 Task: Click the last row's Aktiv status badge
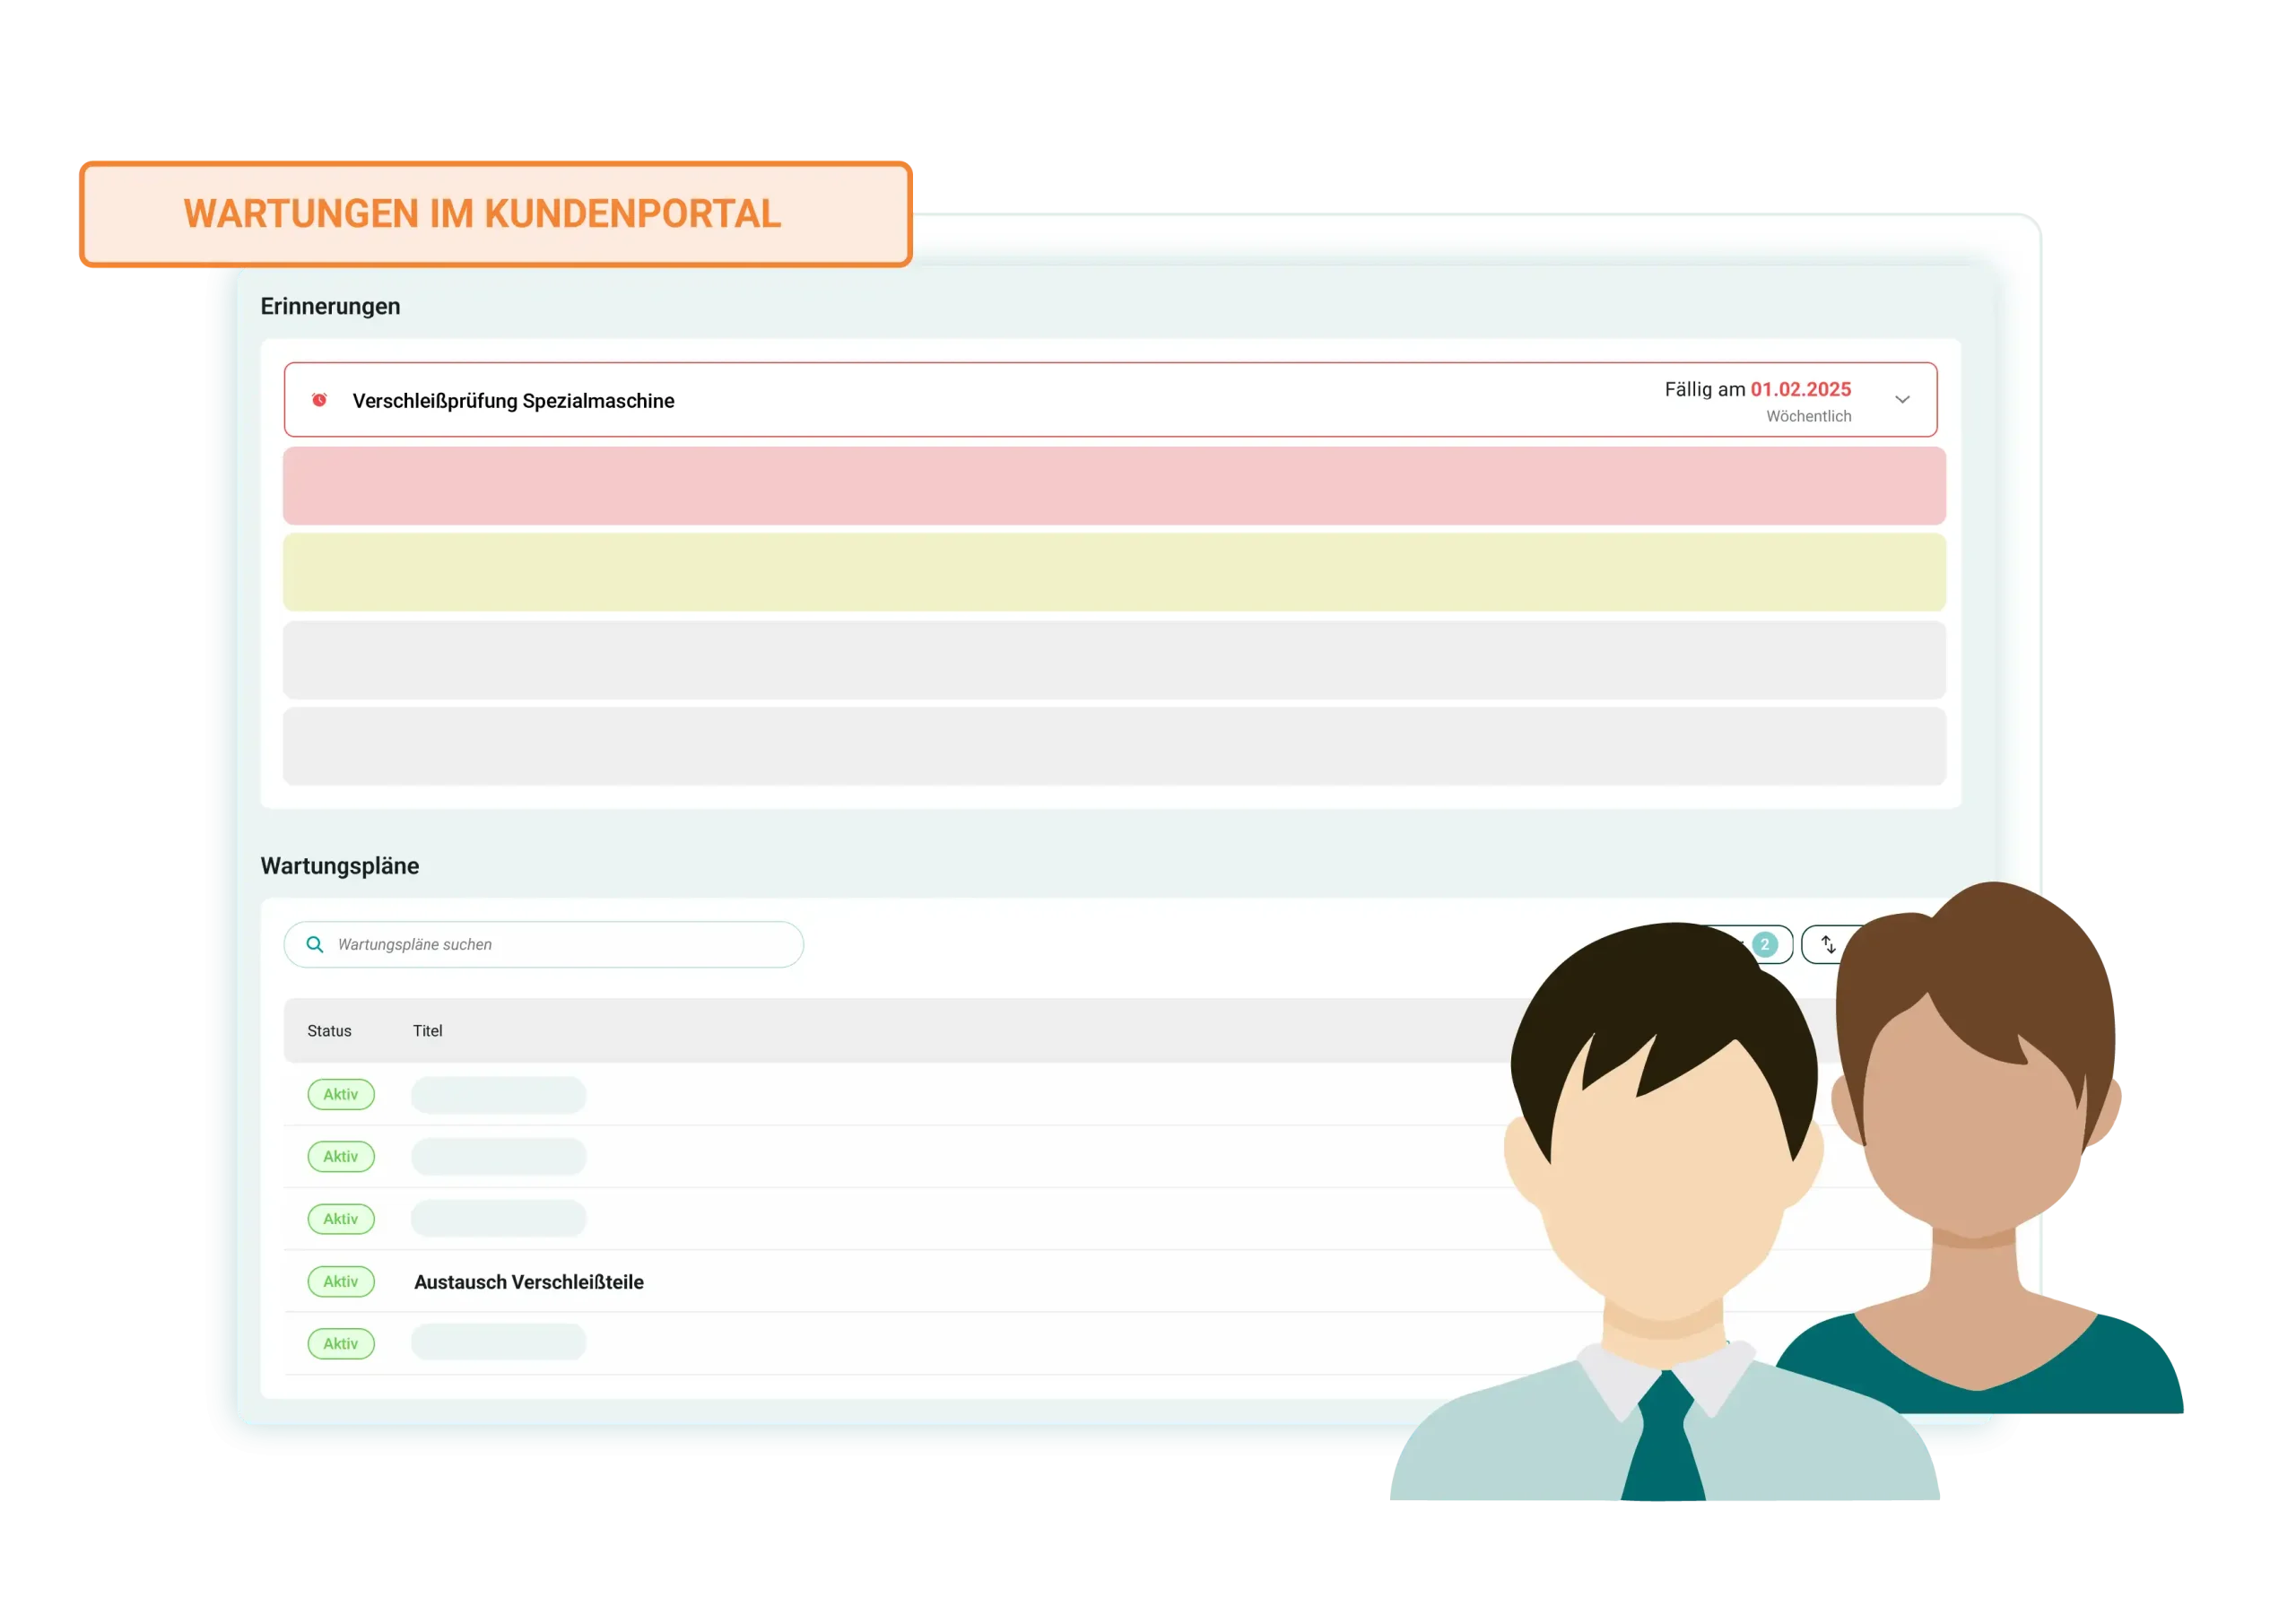tap(341, 1344)
